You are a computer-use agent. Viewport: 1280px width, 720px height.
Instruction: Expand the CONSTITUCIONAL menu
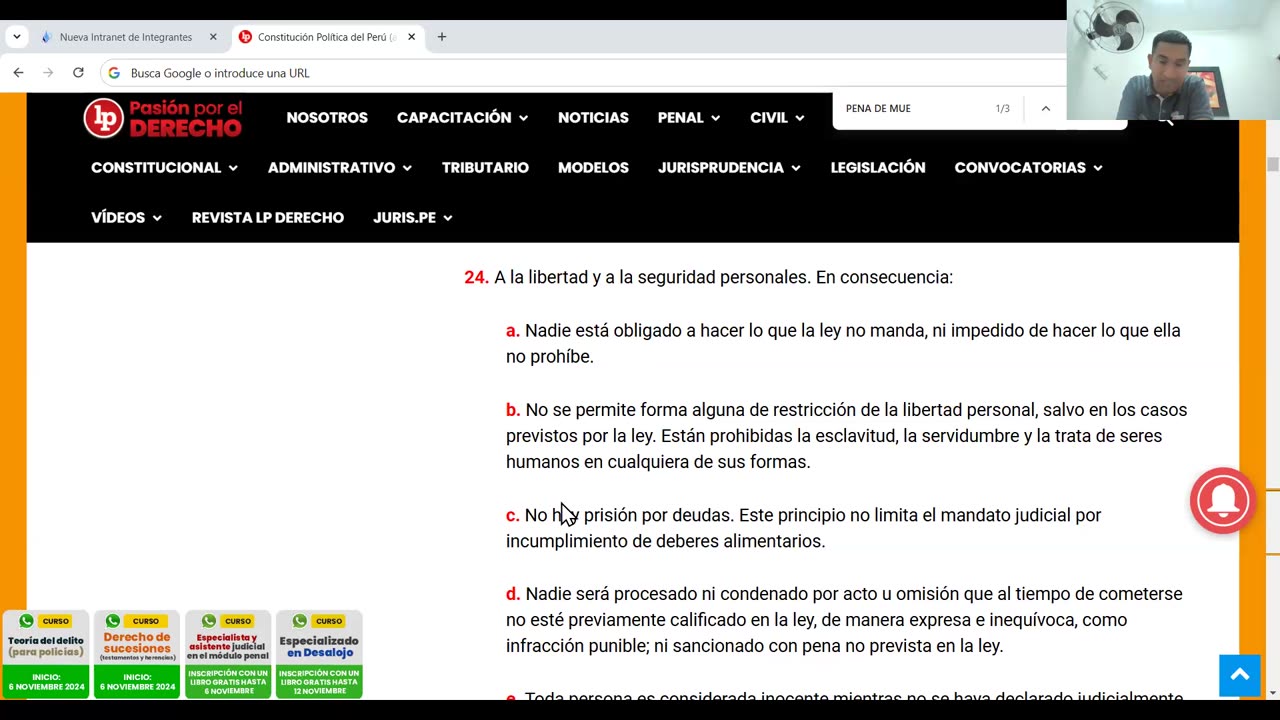(165, 168)
